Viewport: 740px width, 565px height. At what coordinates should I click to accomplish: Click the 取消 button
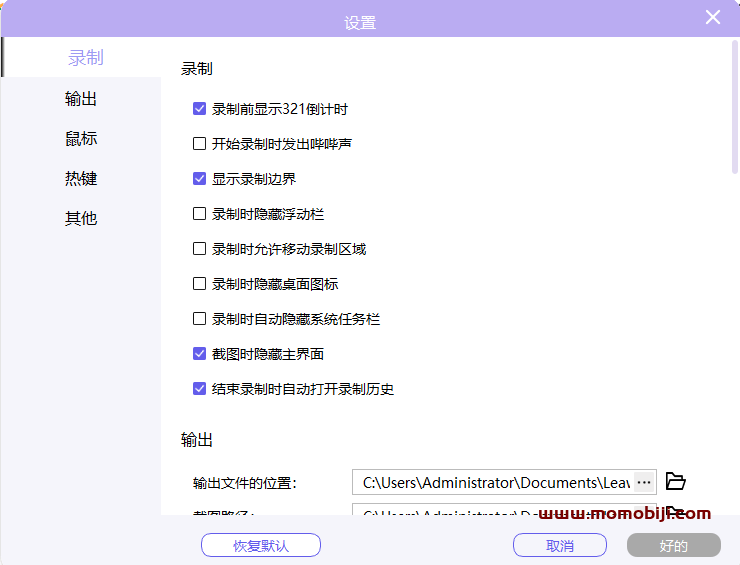tap(560, 546)
